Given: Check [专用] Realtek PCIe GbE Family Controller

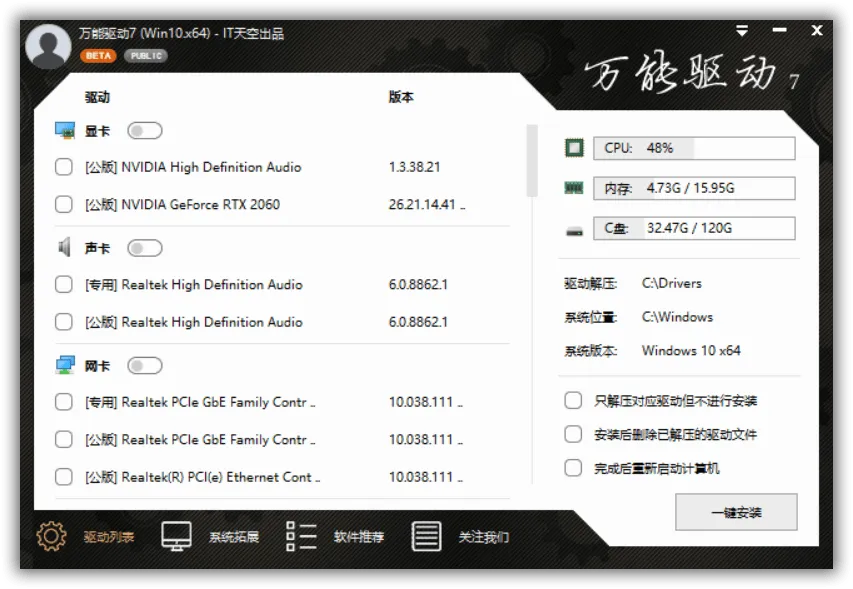Looking at the screenshot, I should coord(64,402).
